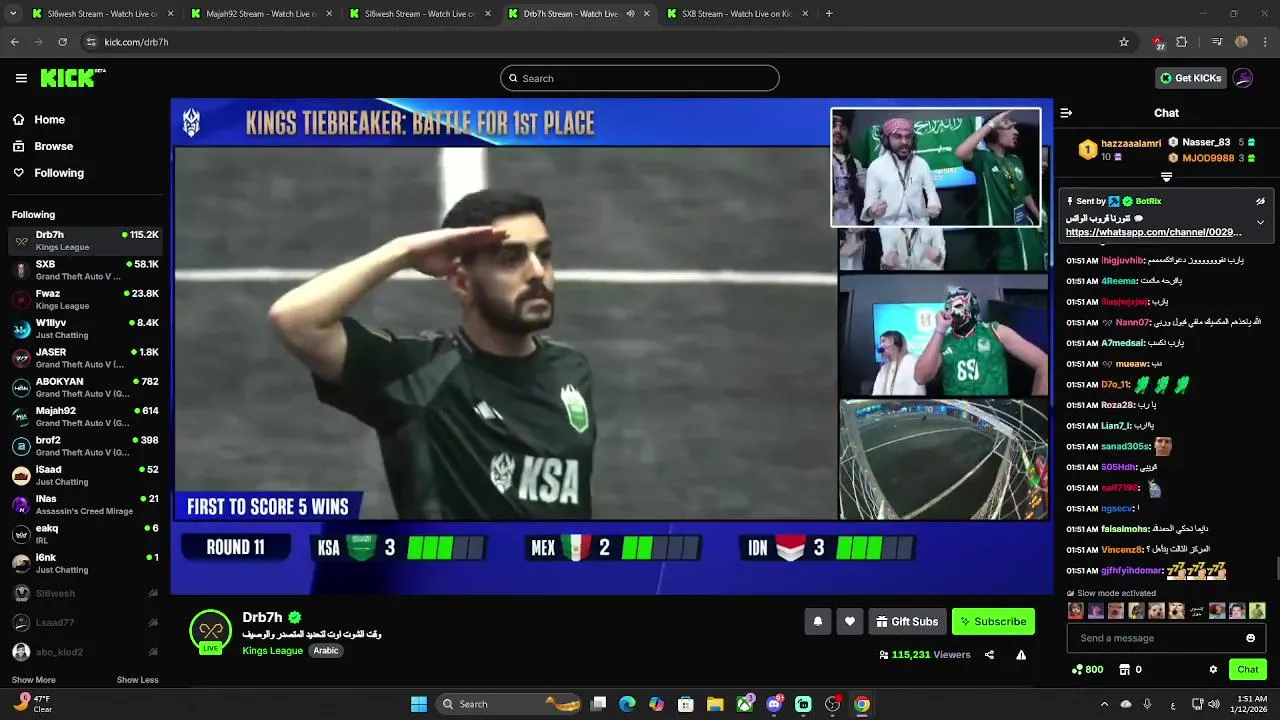Open the Windows Start menu
1280x720 pixels.
419,704
